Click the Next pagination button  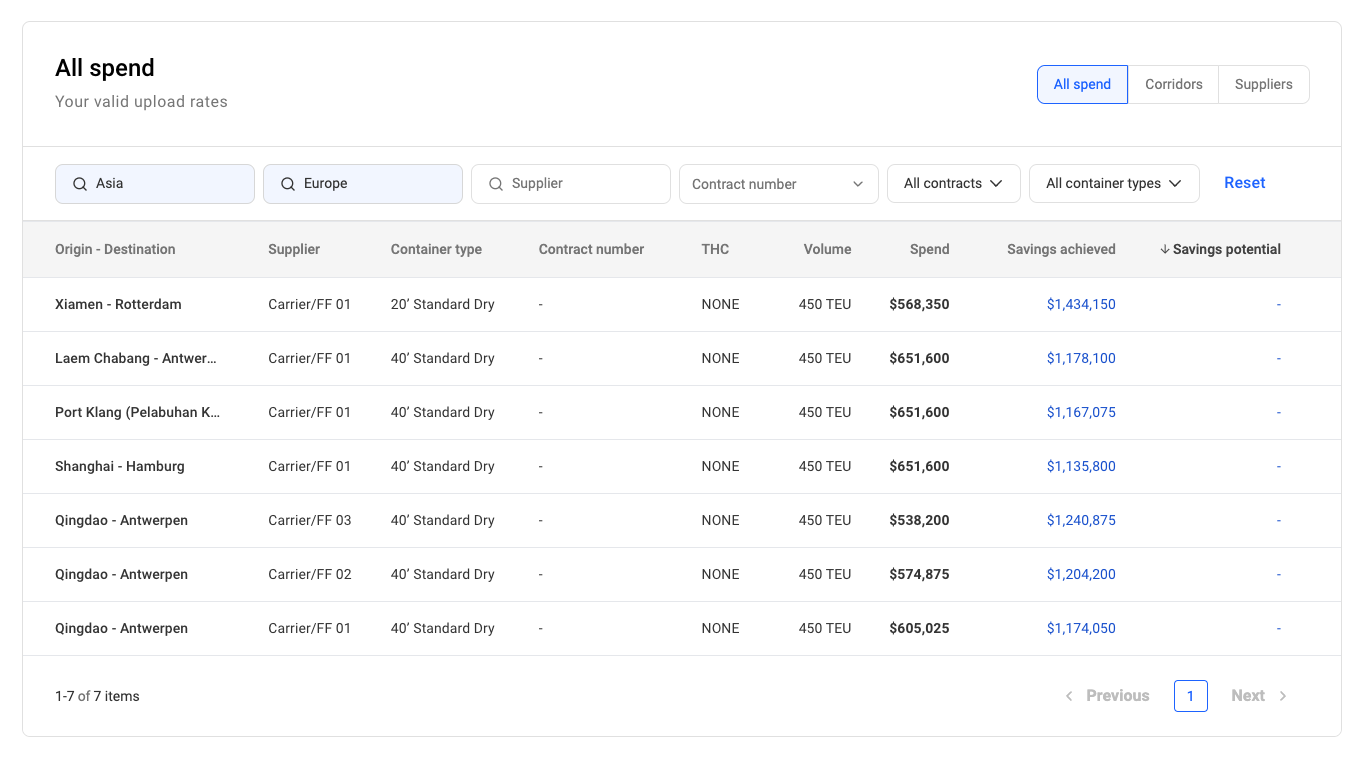coord(1259,696)
